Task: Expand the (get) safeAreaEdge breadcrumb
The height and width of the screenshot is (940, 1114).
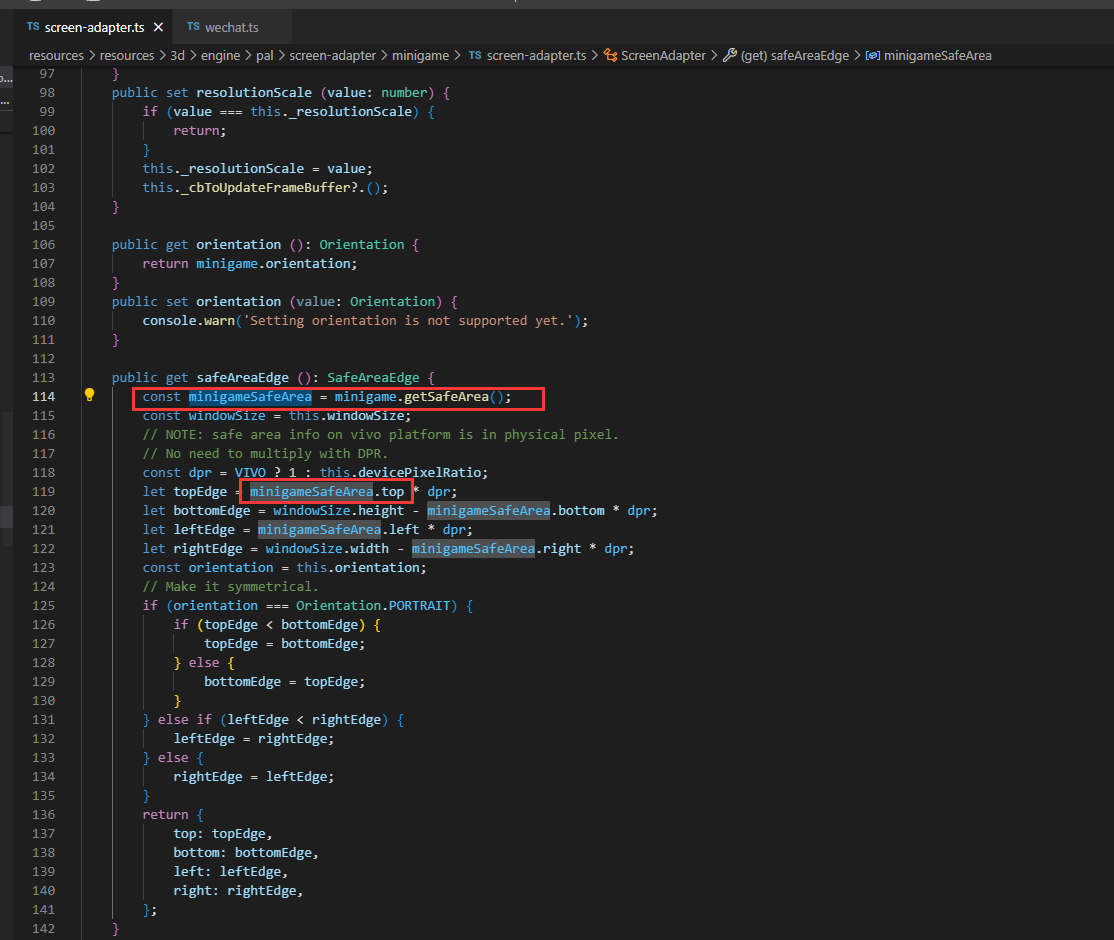Action: pyautogui.click(x=794, y=55)
